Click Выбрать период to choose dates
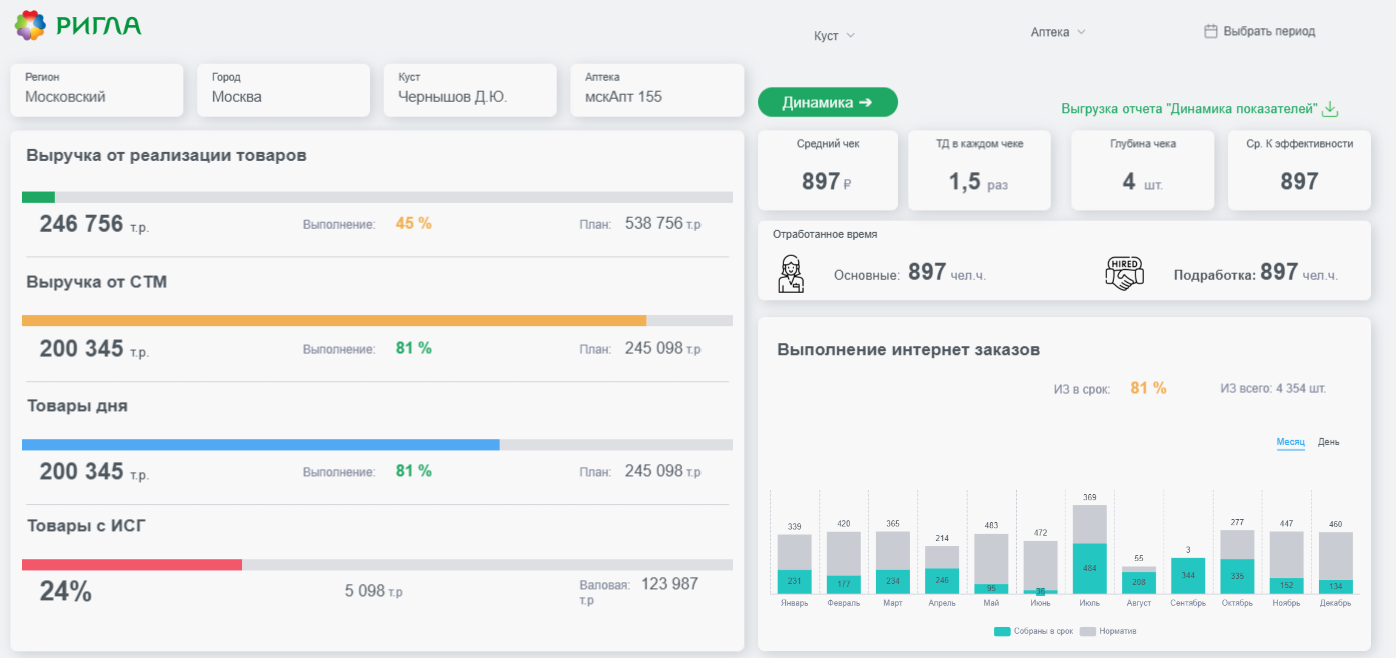The width and height of the screenshot is (1396, 658). pos(1269,31)
